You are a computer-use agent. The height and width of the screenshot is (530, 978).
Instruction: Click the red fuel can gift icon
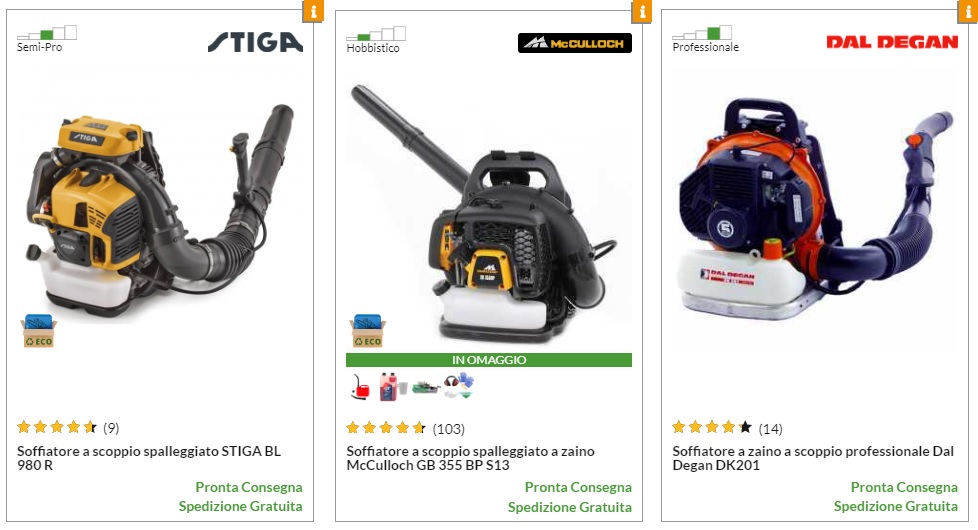tap(359, 387)
